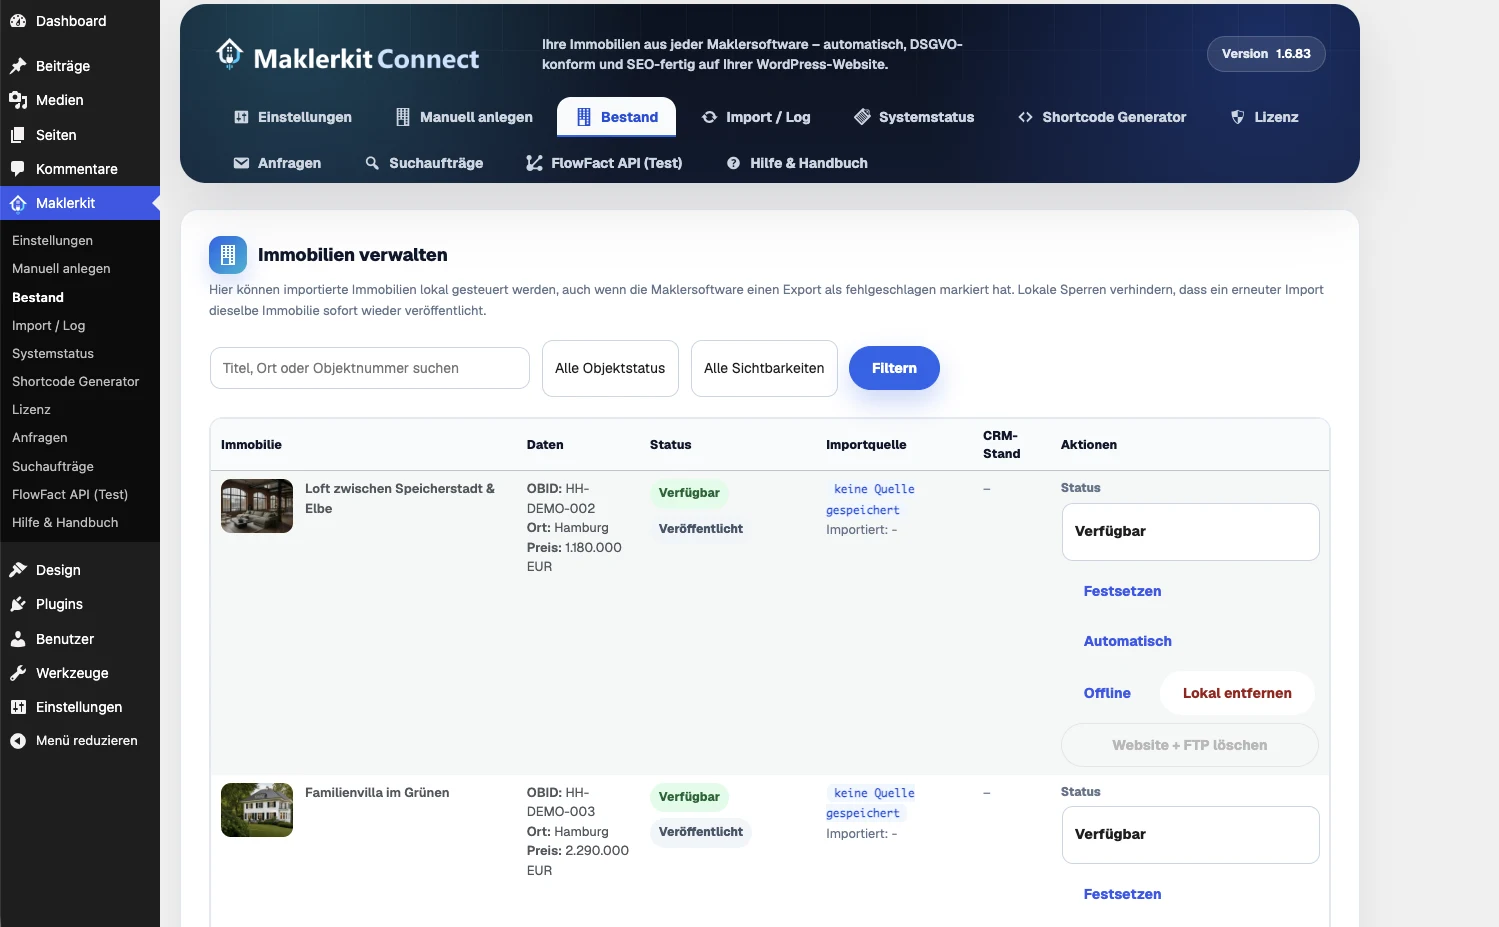
Task: Click the Lizenz shield icon
Action: (x=1238, y=117)
